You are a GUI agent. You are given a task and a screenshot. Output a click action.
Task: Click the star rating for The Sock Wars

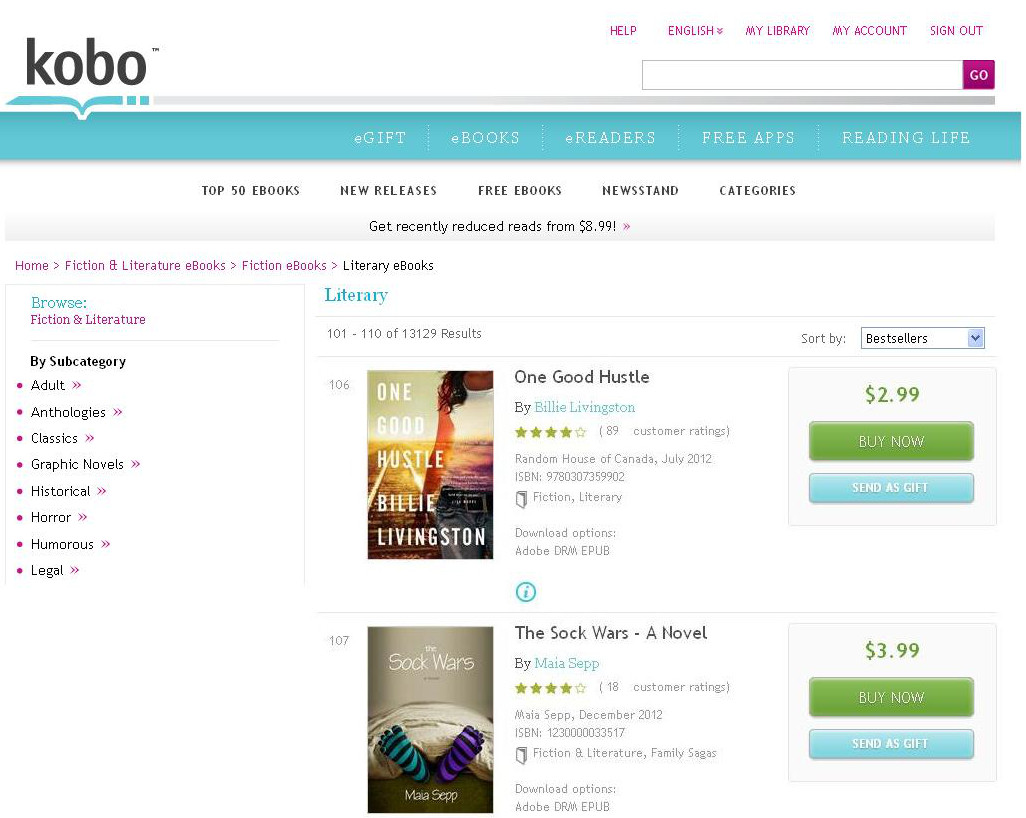[550, 688]
